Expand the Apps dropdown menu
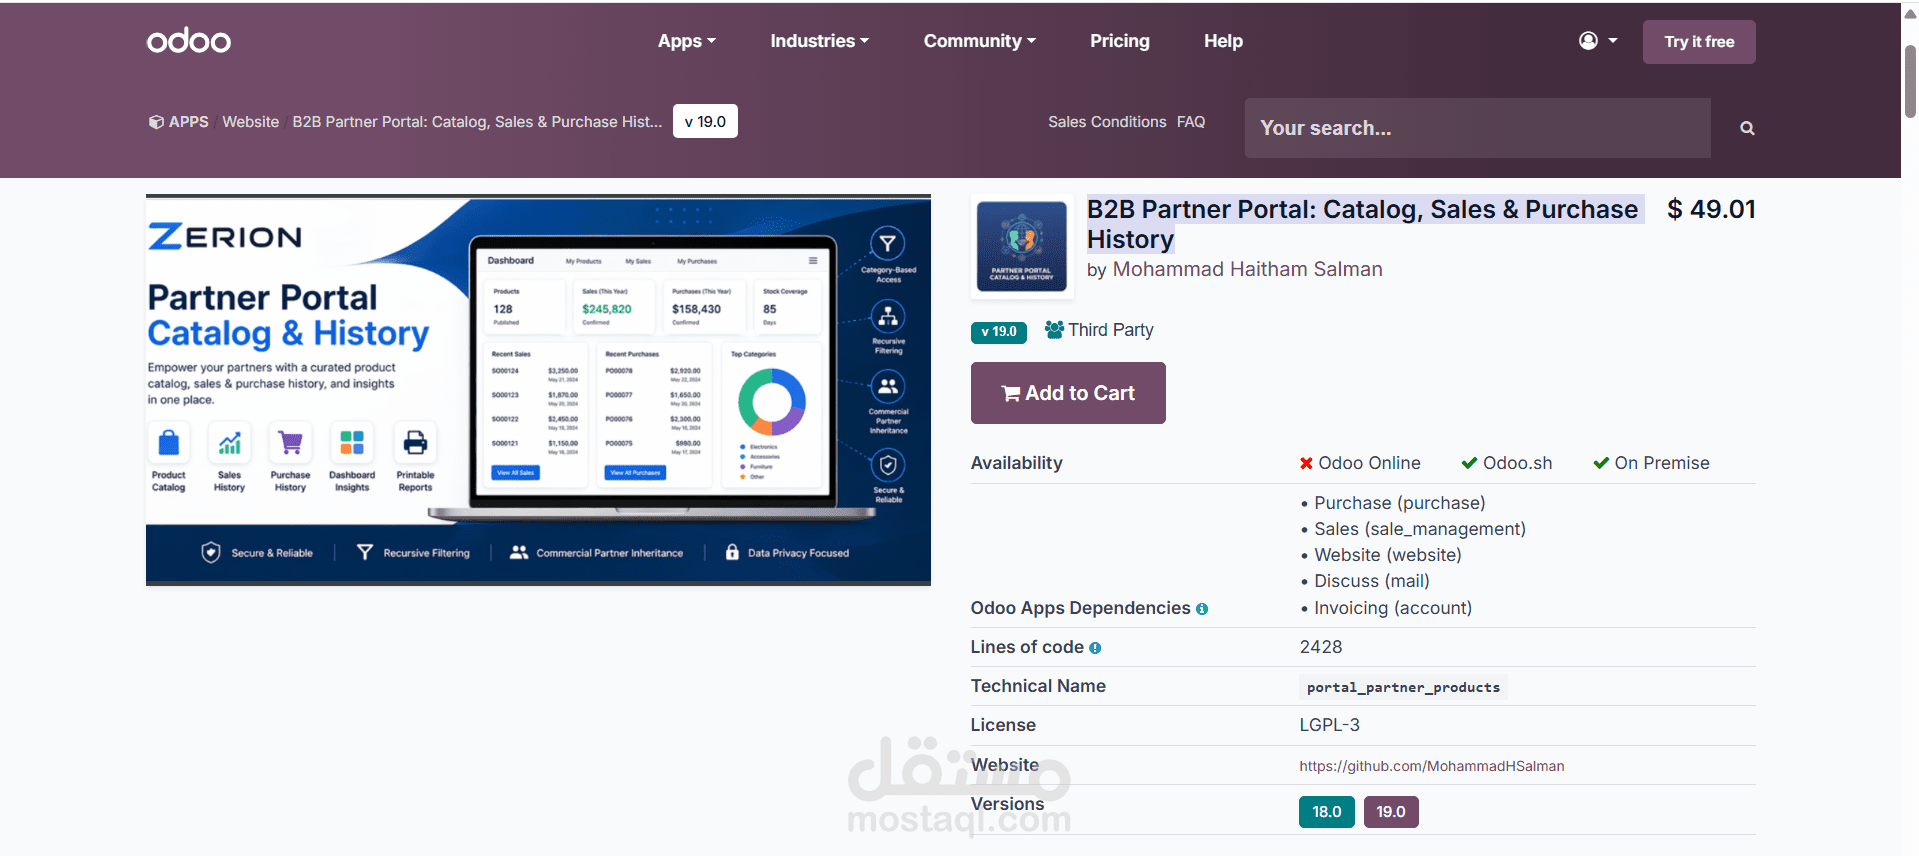 pos(687,41)
